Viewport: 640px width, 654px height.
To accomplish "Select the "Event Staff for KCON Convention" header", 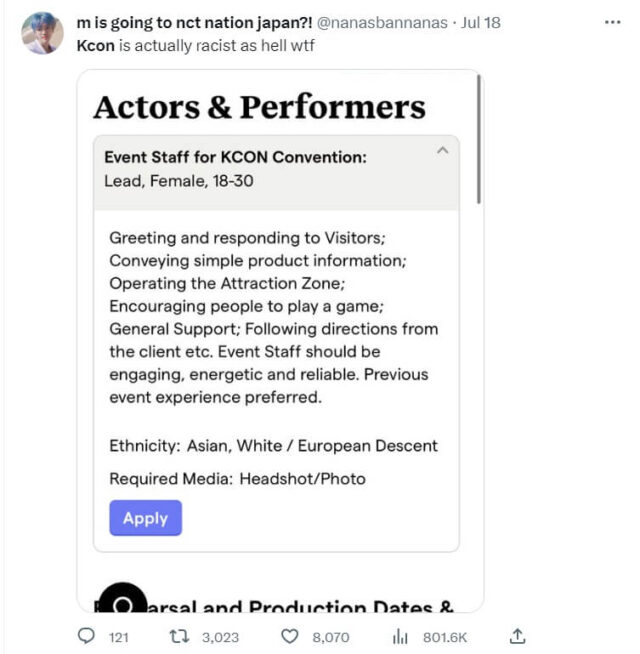I will [235, 157].
